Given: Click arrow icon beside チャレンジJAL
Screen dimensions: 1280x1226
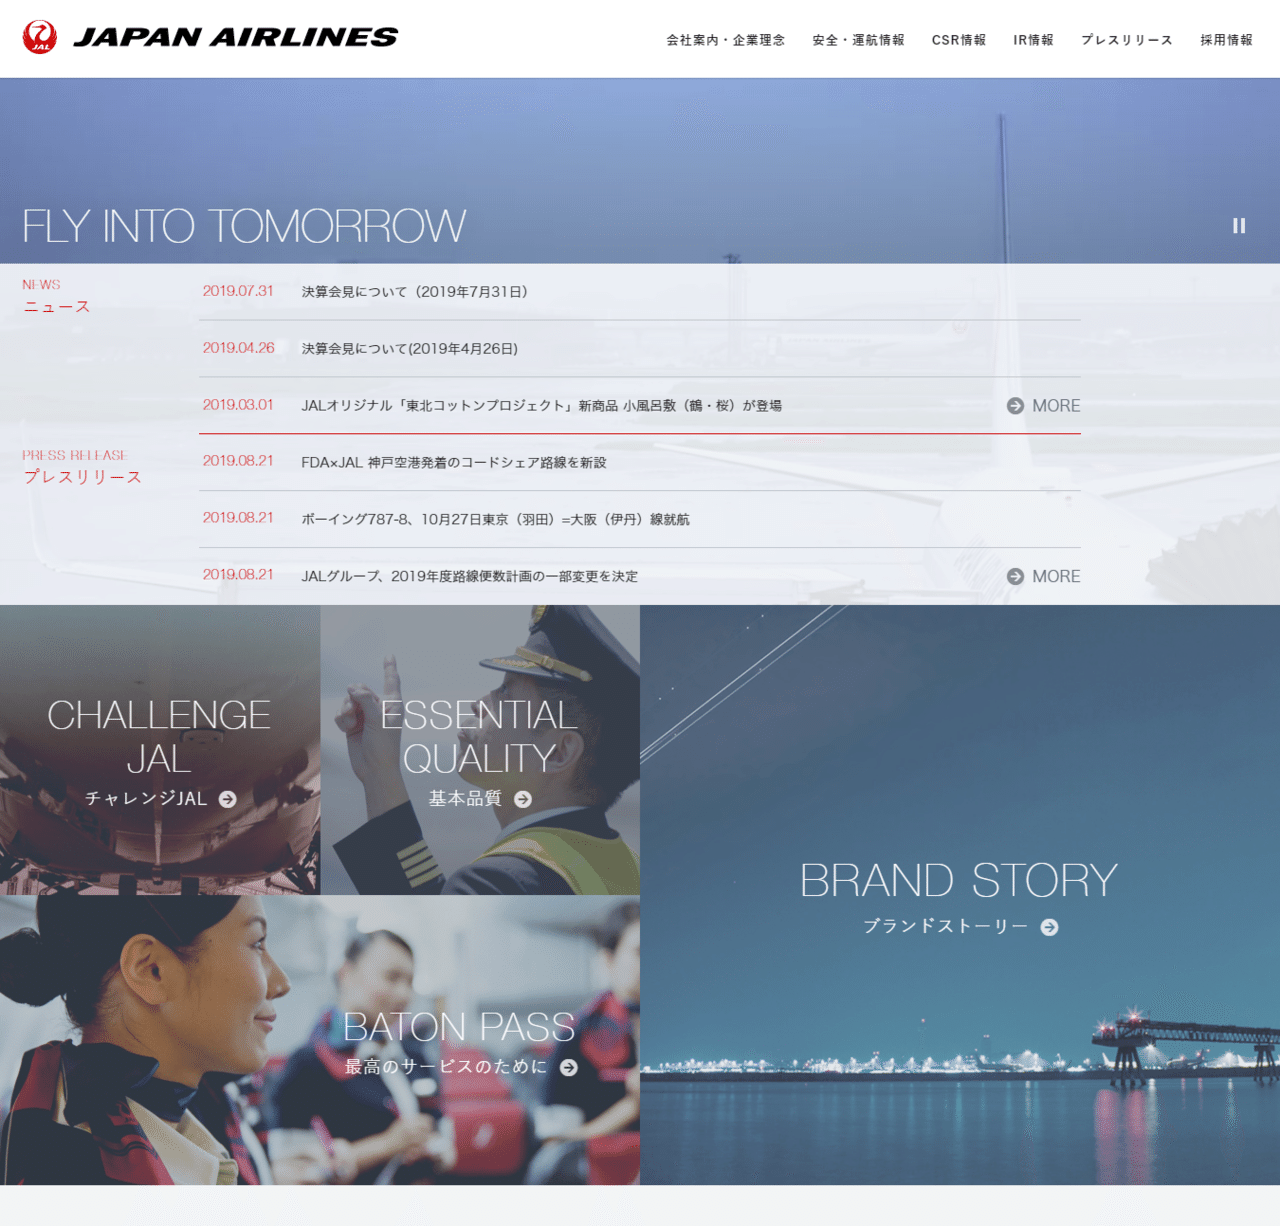Looking at the screenshot, I should [228, 799].
